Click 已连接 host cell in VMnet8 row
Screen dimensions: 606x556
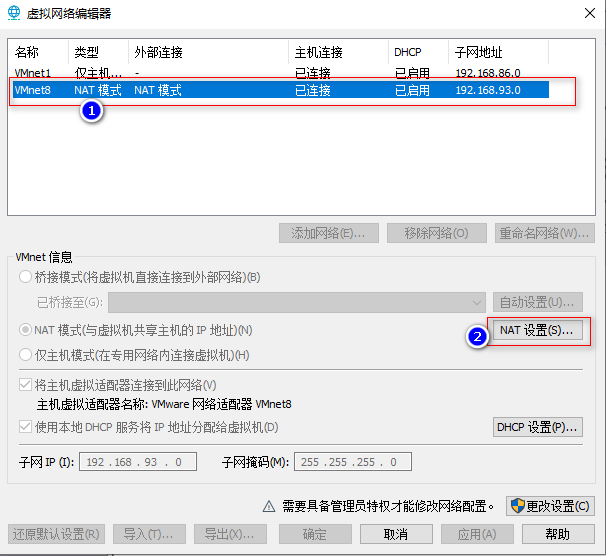point(313,90)
